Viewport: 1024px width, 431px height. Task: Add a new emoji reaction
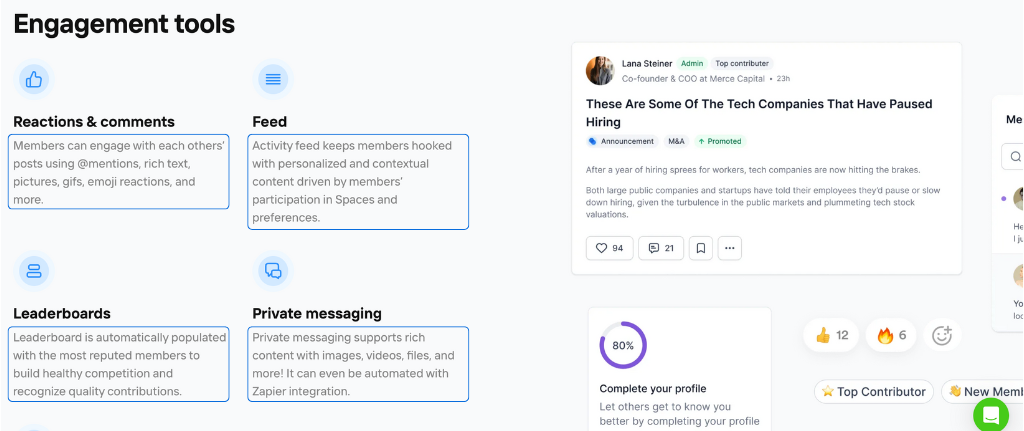[x=942, y=336]
